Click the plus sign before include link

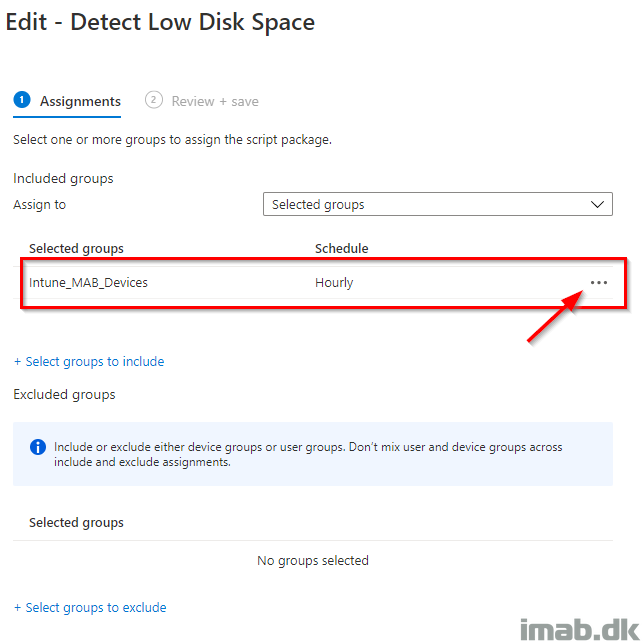(17, 362)
